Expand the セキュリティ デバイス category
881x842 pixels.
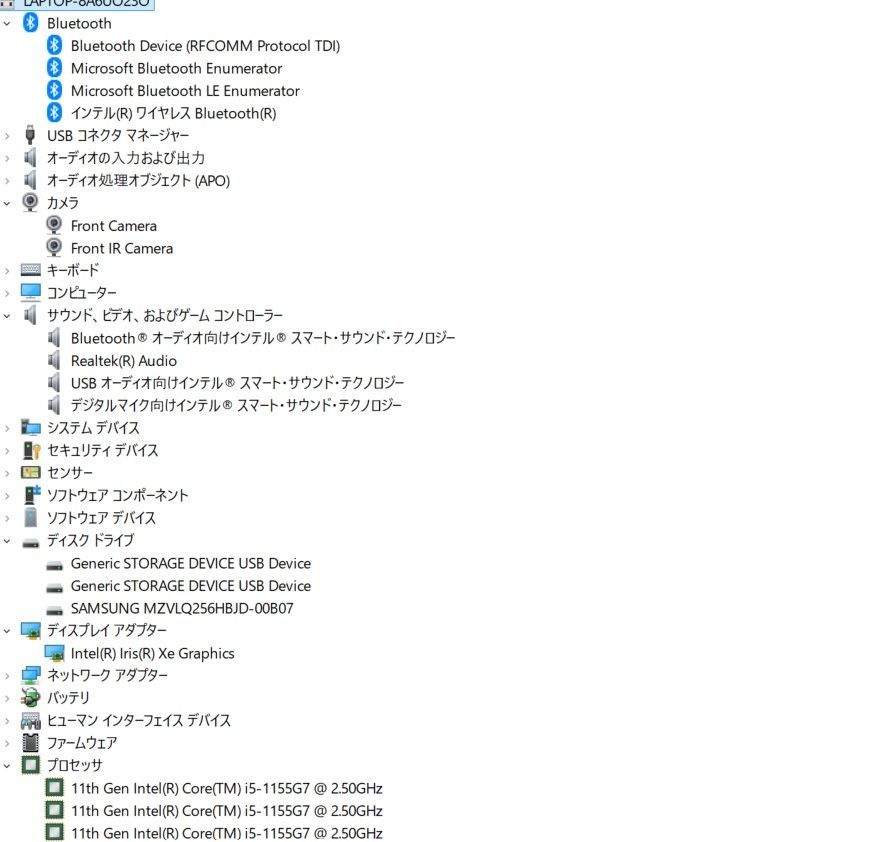7,450
